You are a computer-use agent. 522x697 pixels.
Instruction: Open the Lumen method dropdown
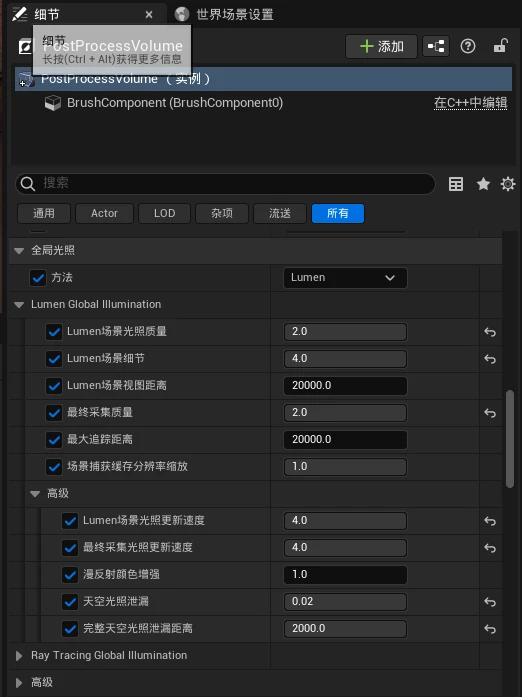pyautogui.click(x=345, y=278)
